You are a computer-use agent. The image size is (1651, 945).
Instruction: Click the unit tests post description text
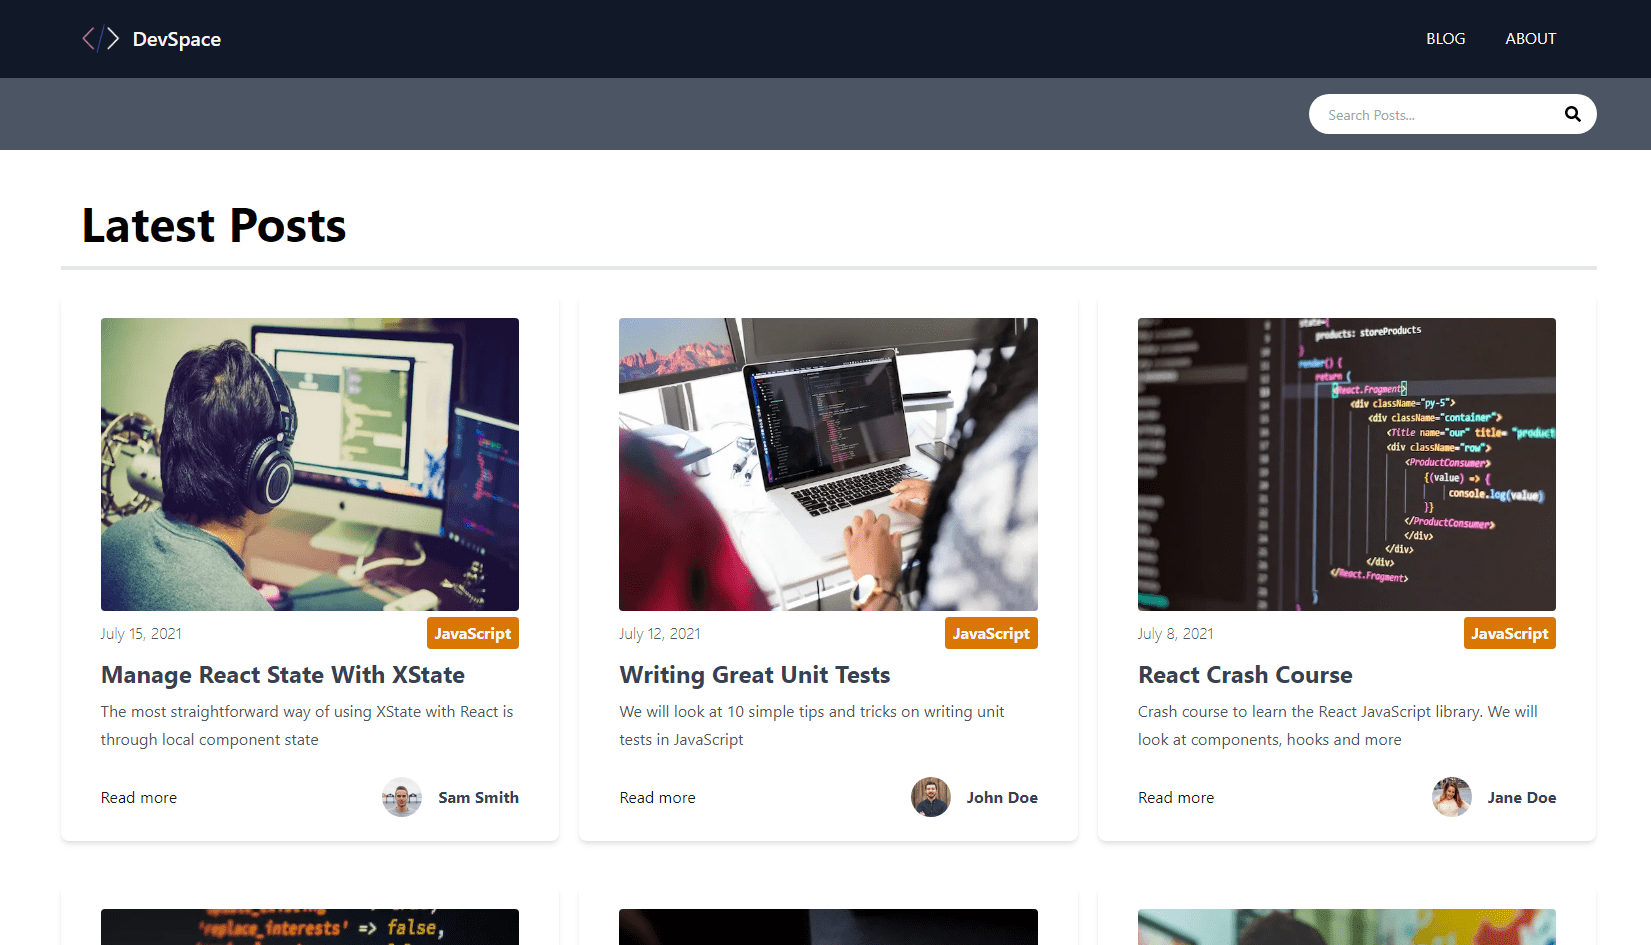click(x=812, y=725)
